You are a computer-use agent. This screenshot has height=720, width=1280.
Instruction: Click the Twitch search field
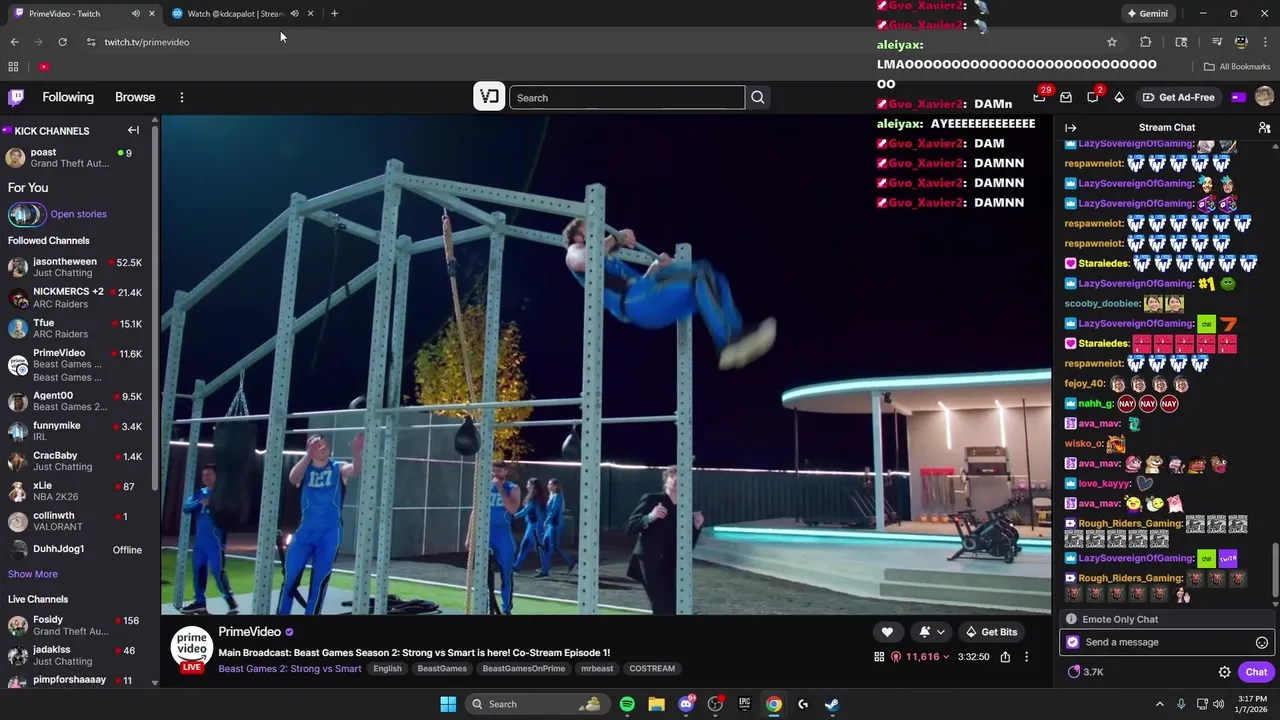627,97
